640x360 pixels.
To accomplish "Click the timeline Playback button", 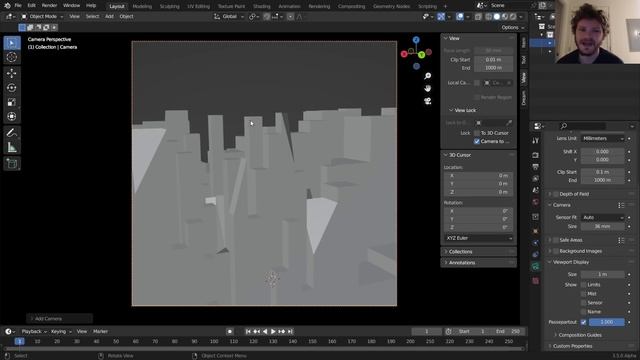I will (x=34, y=331).
